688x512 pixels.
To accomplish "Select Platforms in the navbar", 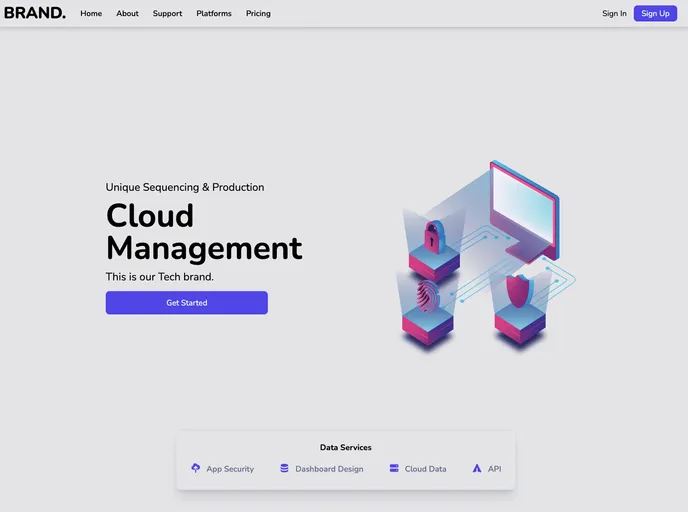I will point(214,14).
